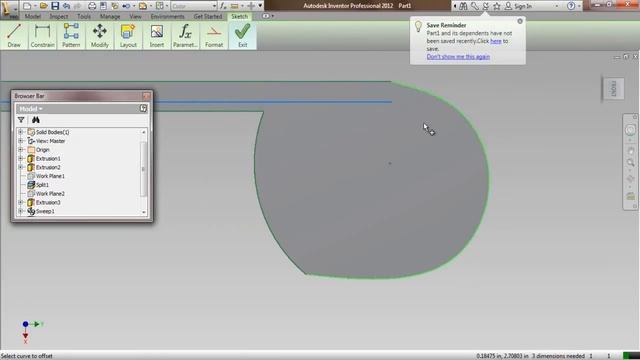Open a file using the folder icon
The width and height of the screenshot is (640, 360).
pos(44,6)
